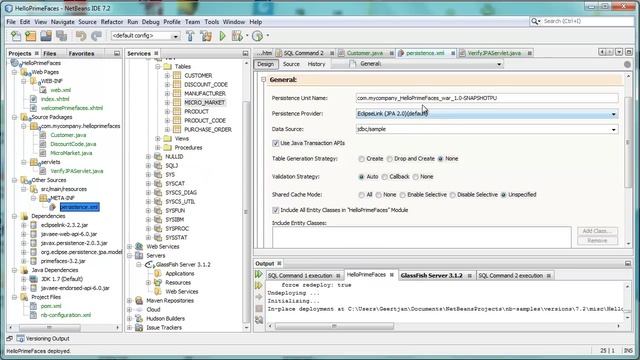
Task: Click the Debug Project toolbar icon
Action: (x=237, y=36)
